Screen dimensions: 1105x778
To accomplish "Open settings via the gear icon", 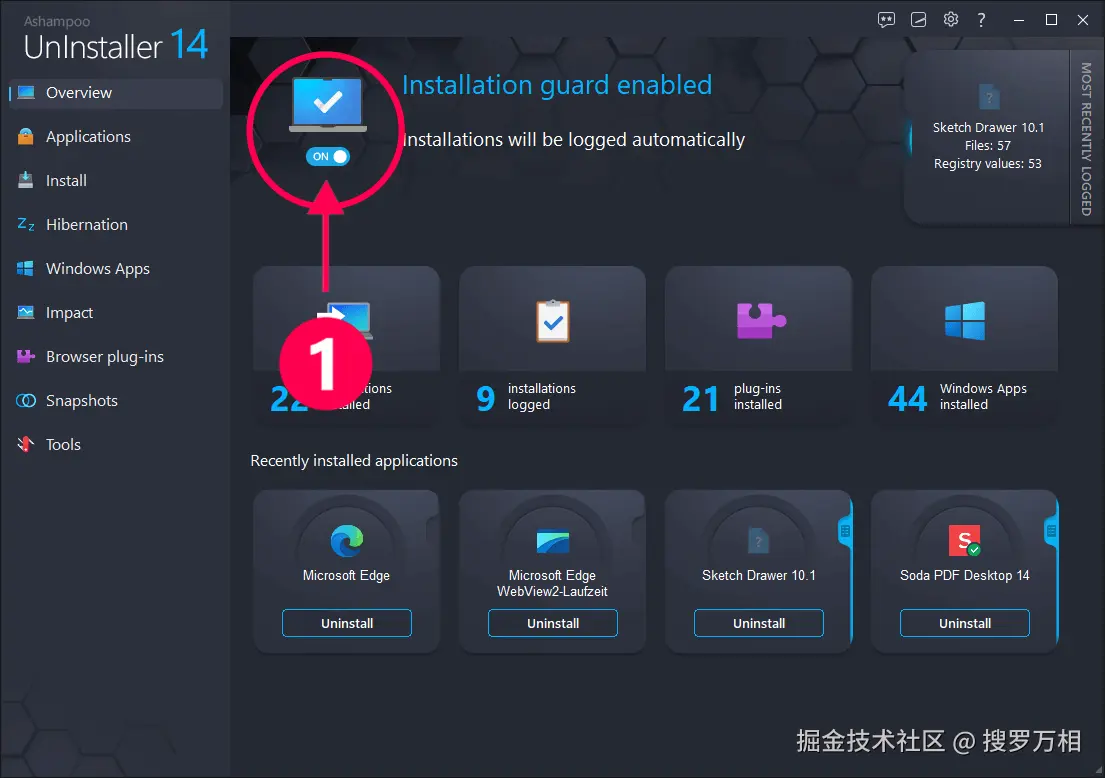I will 951,19.
